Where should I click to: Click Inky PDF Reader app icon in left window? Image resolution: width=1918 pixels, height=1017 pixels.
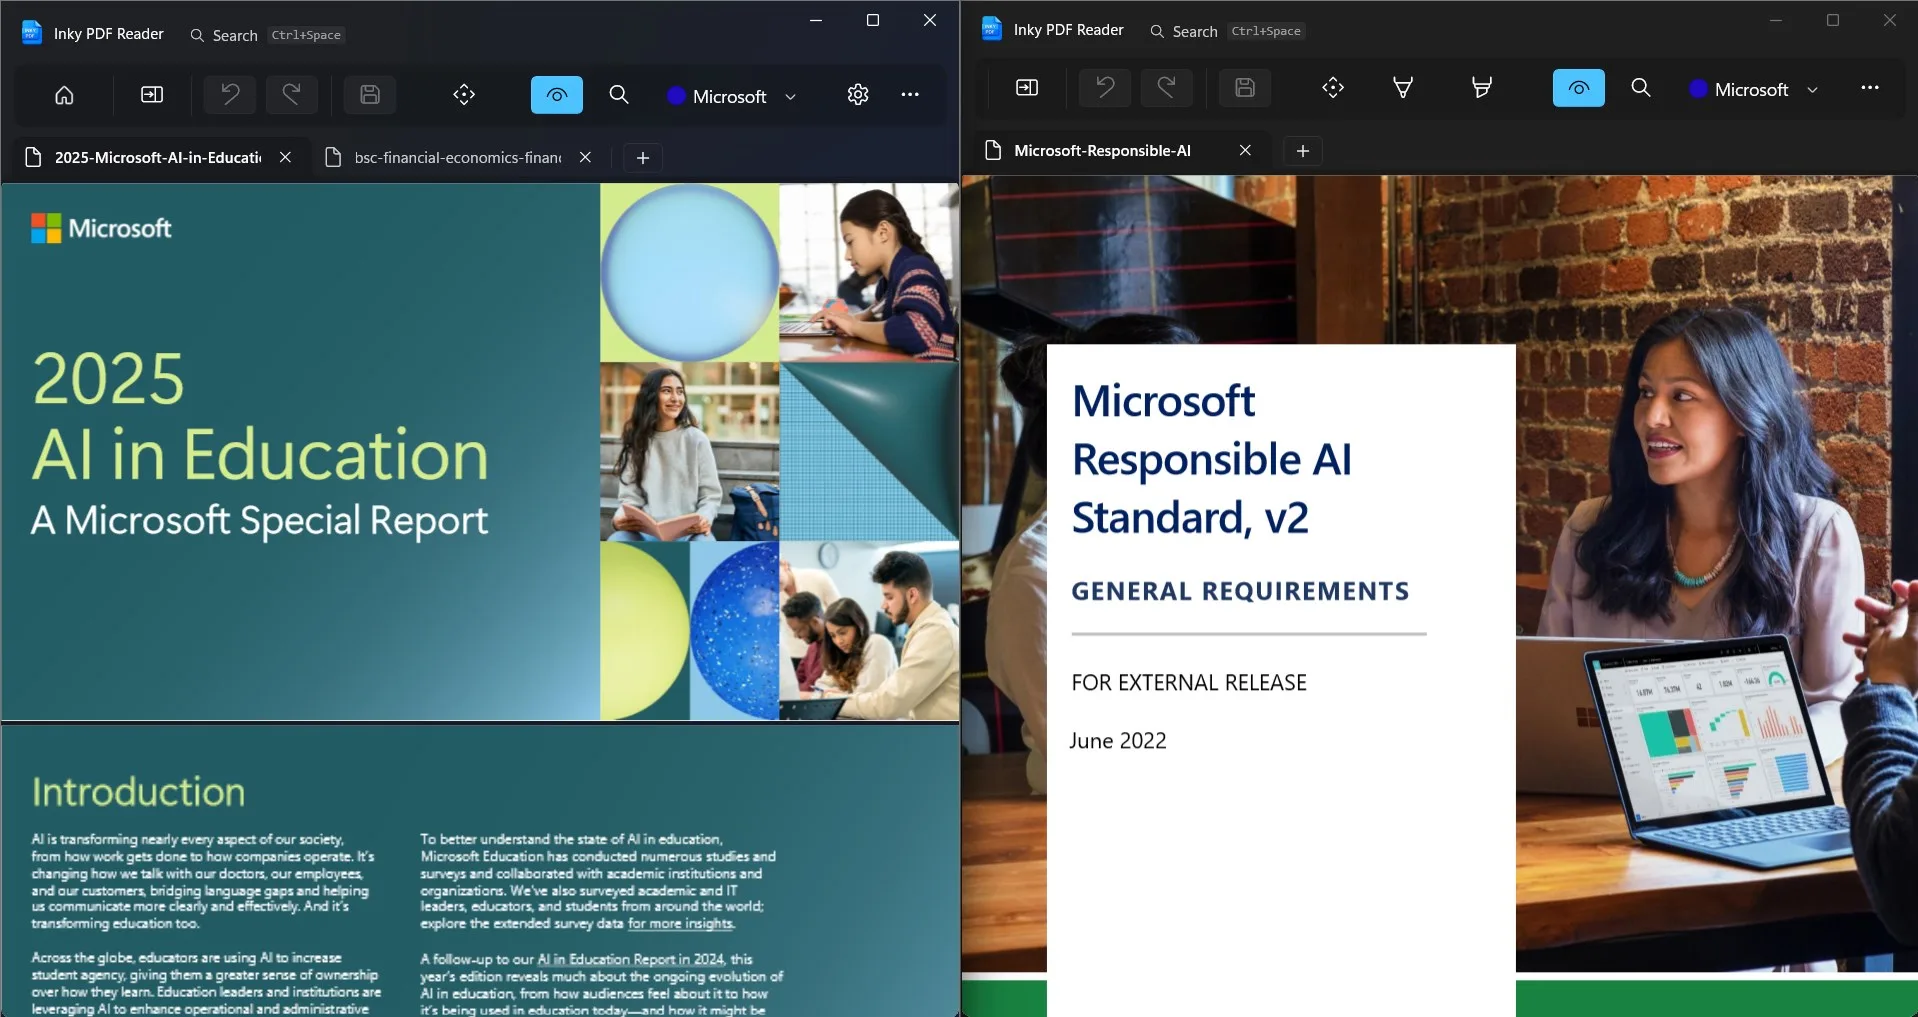[32, 32]
